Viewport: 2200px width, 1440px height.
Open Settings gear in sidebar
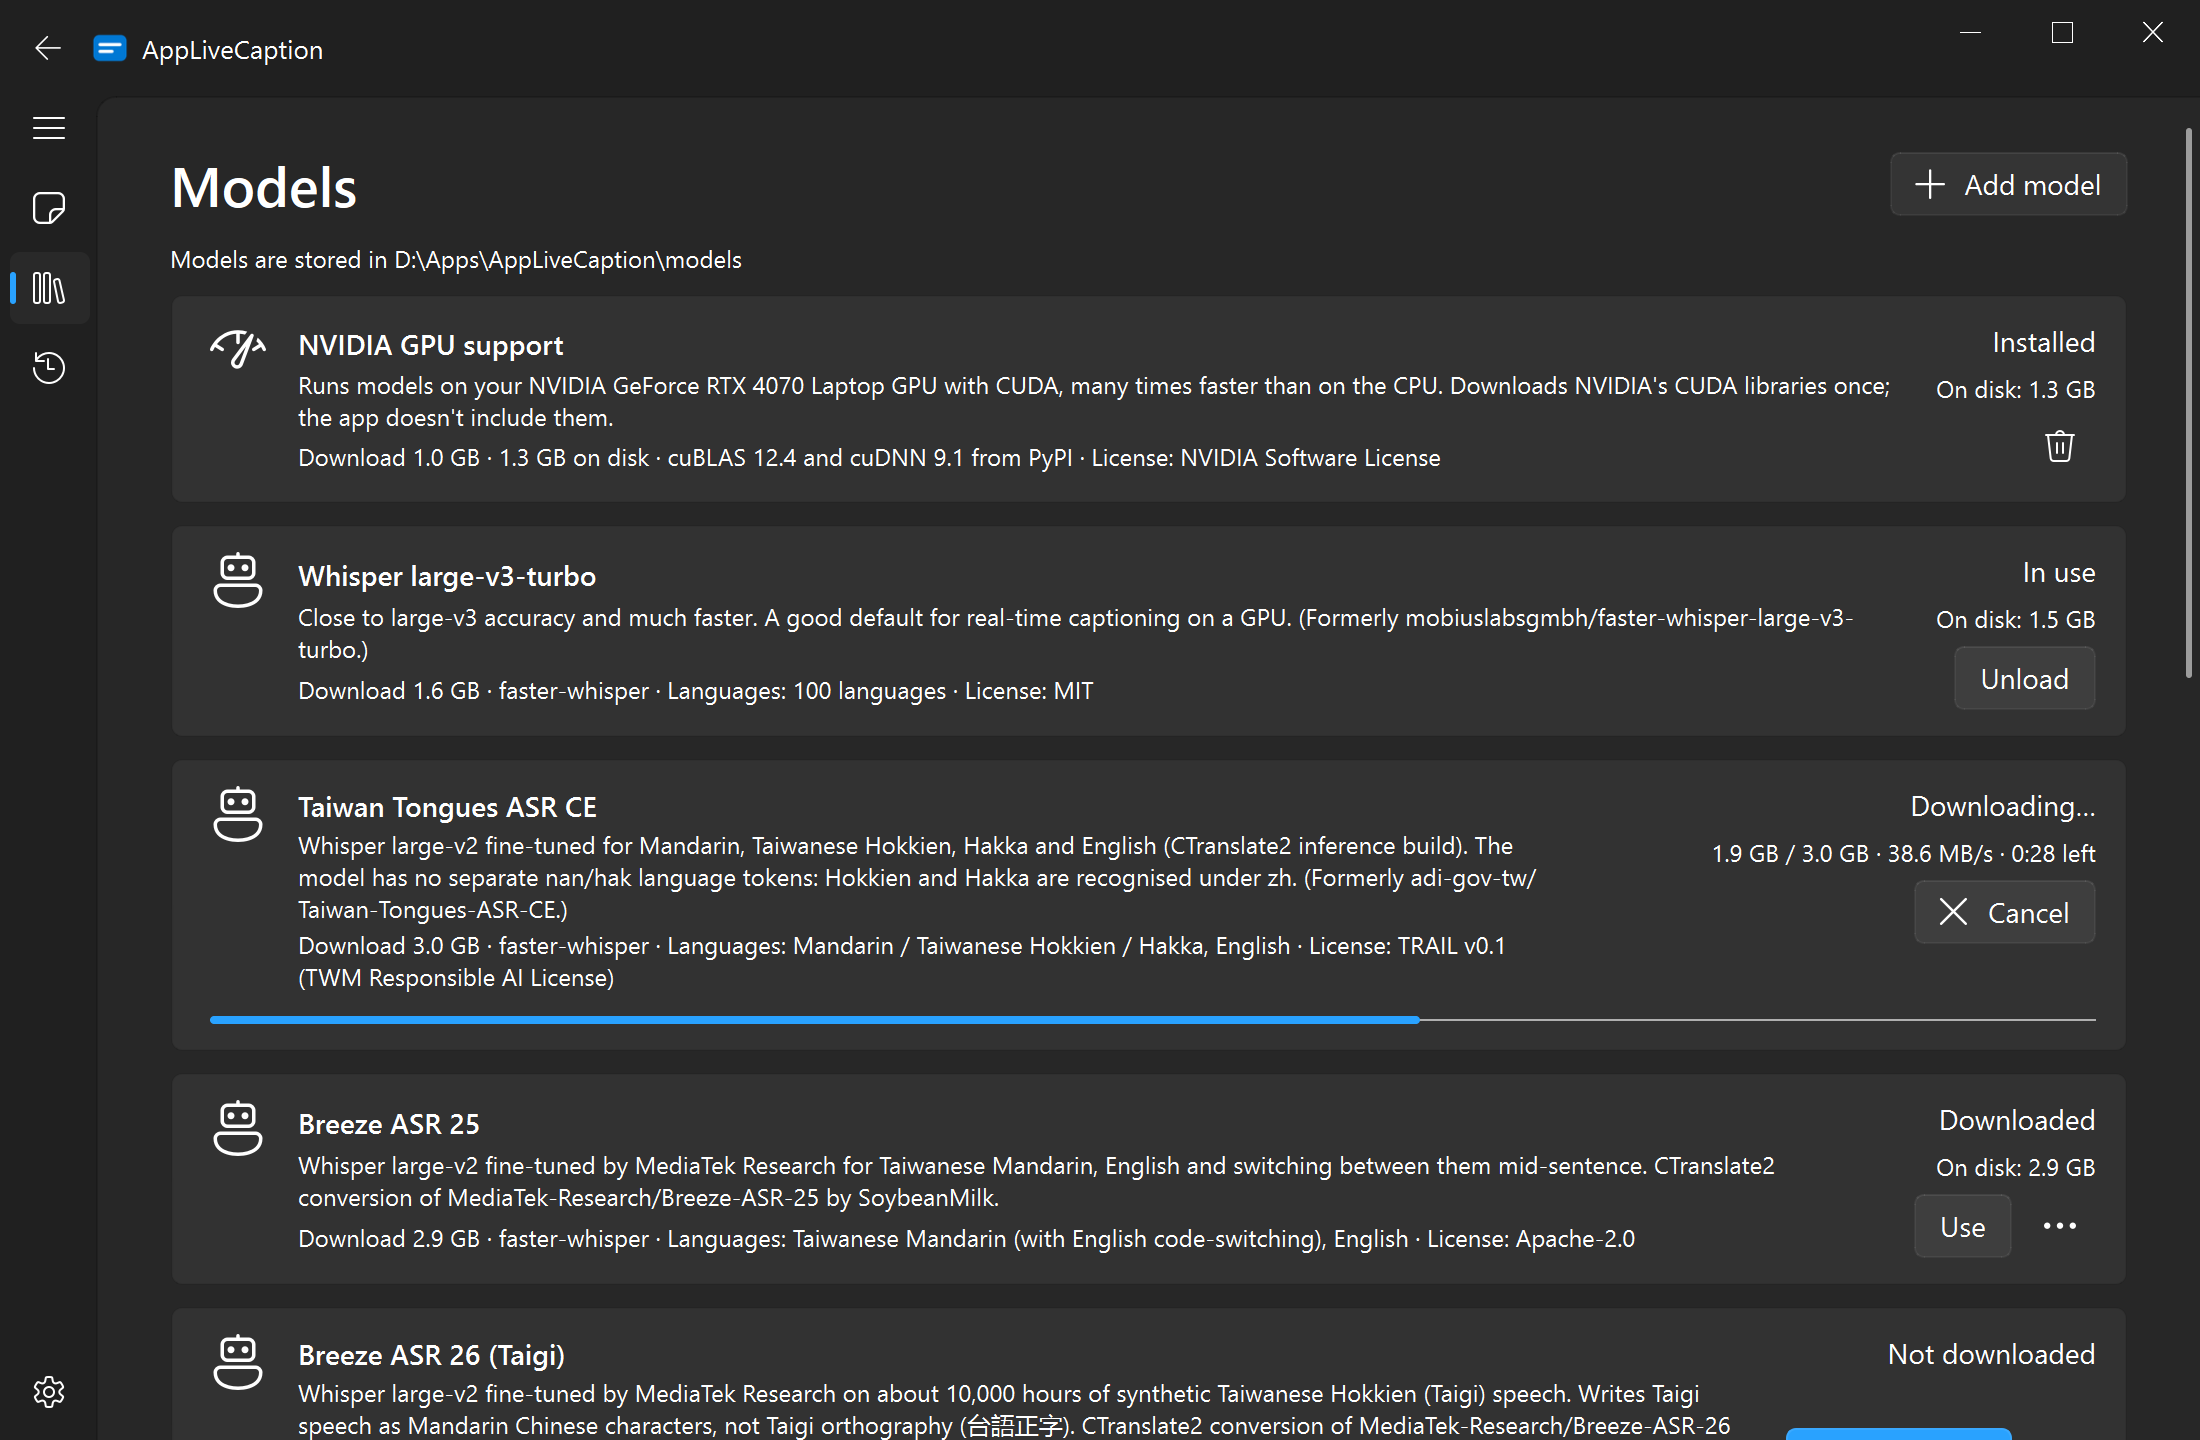click(x=49, y=1391)
